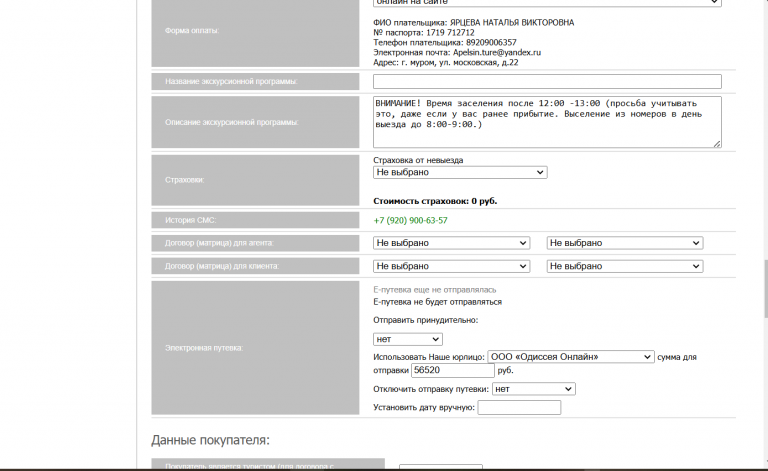Image resolution: width=768 pixels, height=471 pixels.
Task: Click the excursion program name input field
Action: pyautogui.click(x=547, y=81)
